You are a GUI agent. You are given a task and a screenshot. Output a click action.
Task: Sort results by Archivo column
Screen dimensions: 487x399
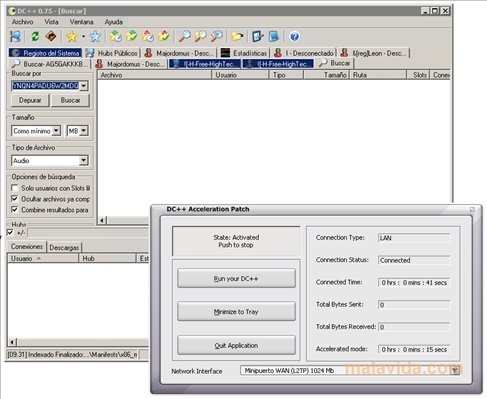click(x=154, y=75)
